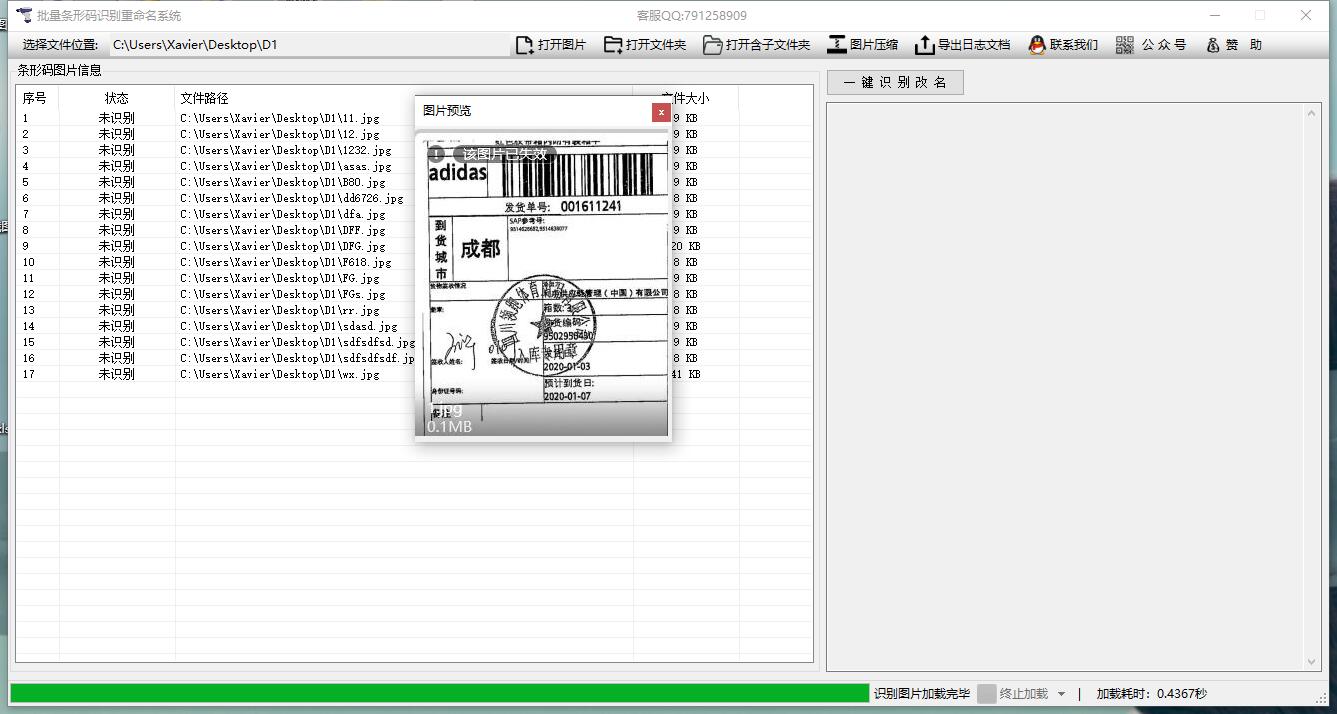The height and width of the screenshot is (714, 1337).
Task: Maximize the application window
Action: click(x=1260, y=15)
